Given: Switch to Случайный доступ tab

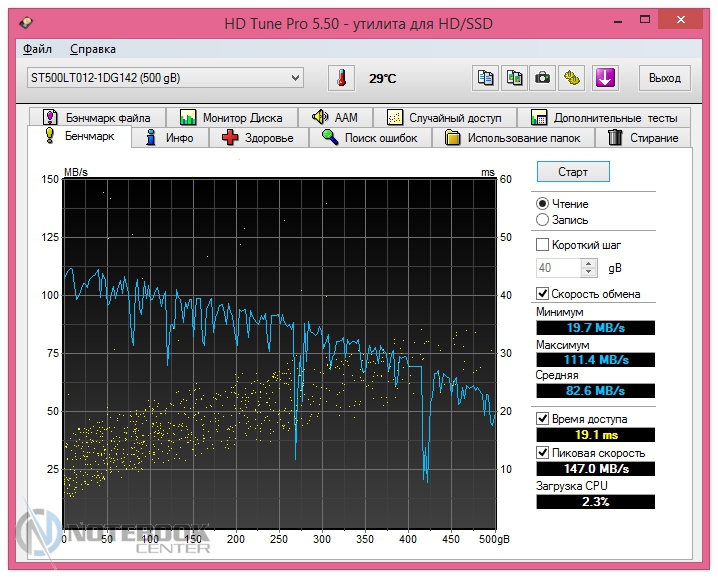Looking at the screenshot, I should tap(445, 118).
